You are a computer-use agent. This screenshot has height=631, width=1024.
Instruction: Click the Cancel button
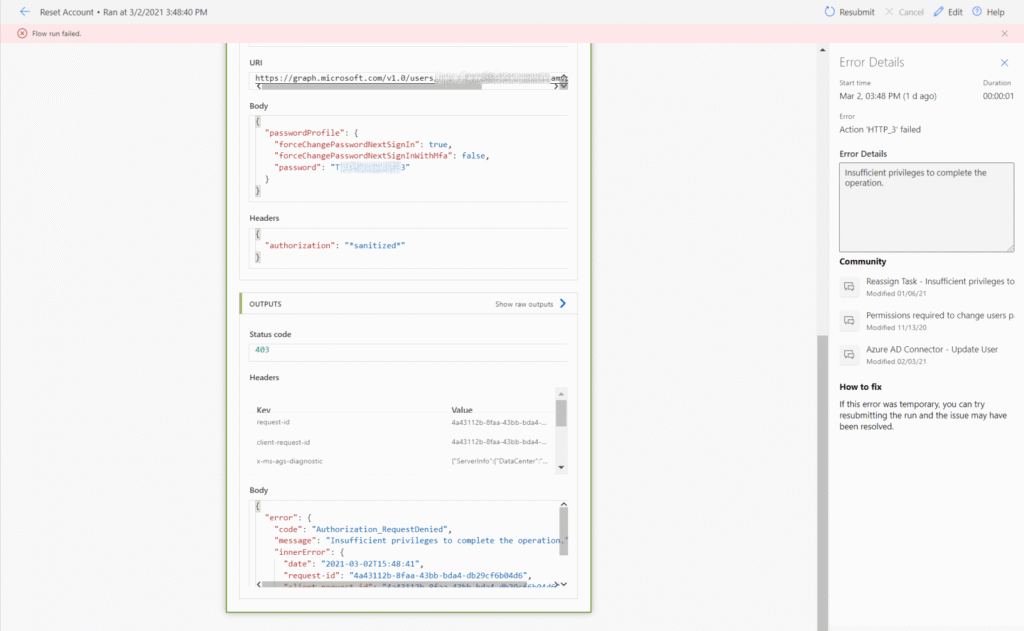point(904,12)
